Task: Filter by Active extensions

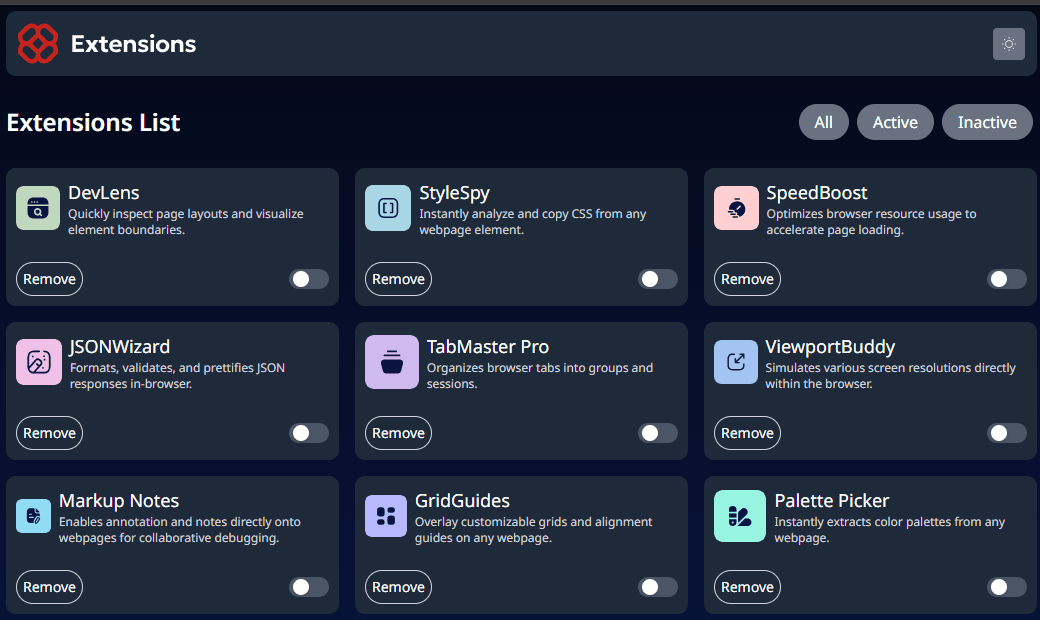Action: click(x=894, y=122)
